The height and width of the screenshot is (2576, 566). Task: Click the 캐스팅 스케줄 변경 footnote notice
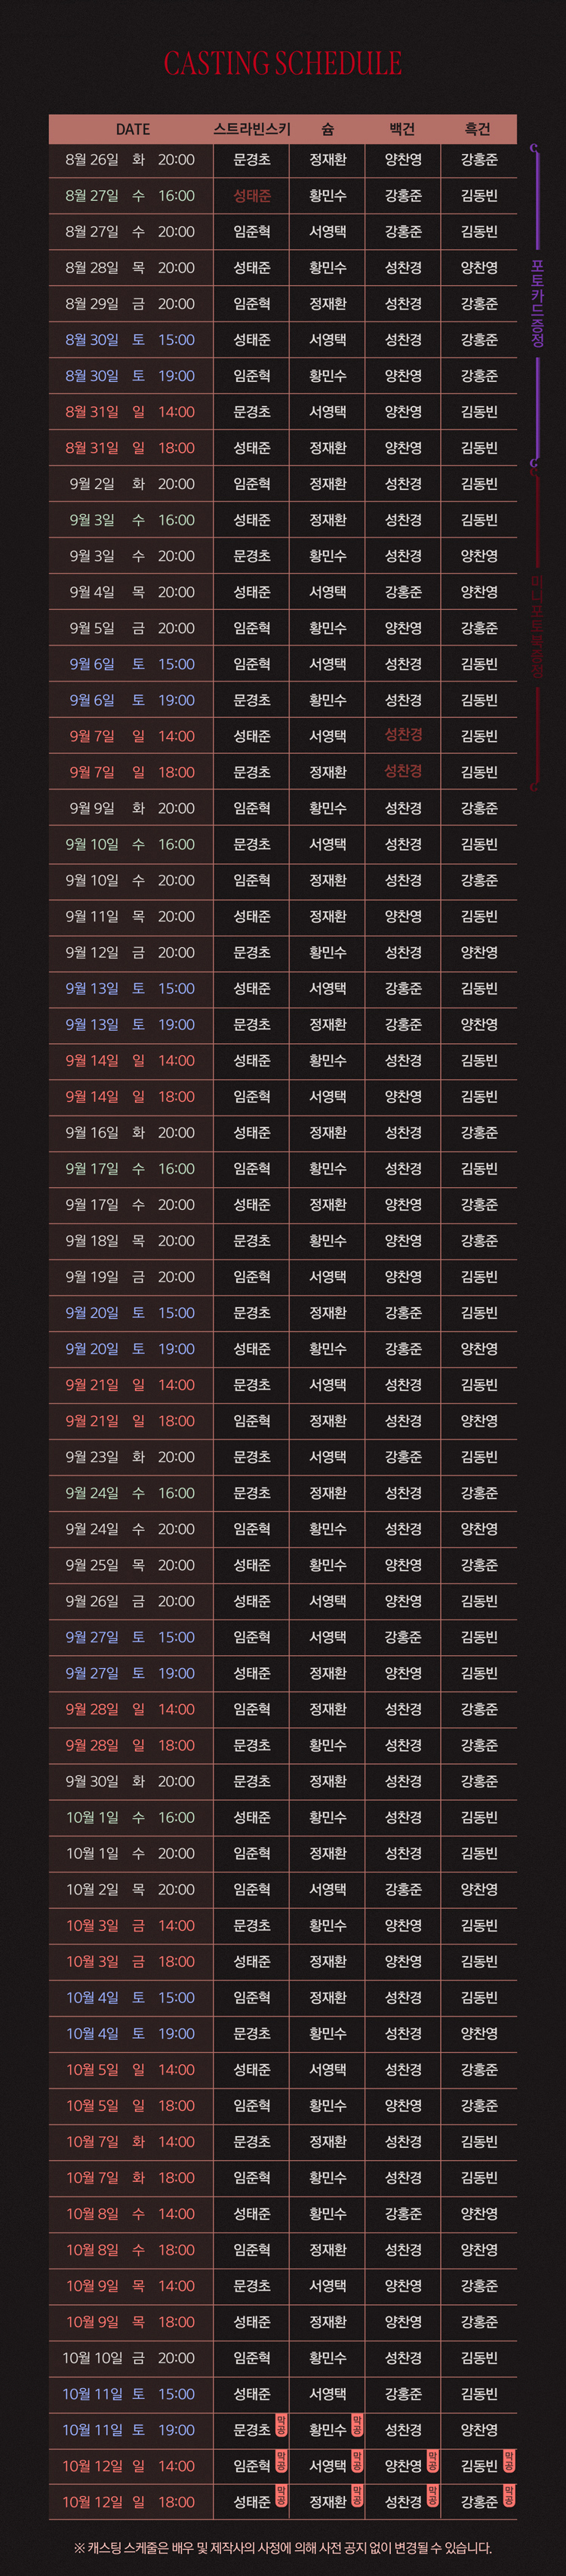pos(283,2547)
